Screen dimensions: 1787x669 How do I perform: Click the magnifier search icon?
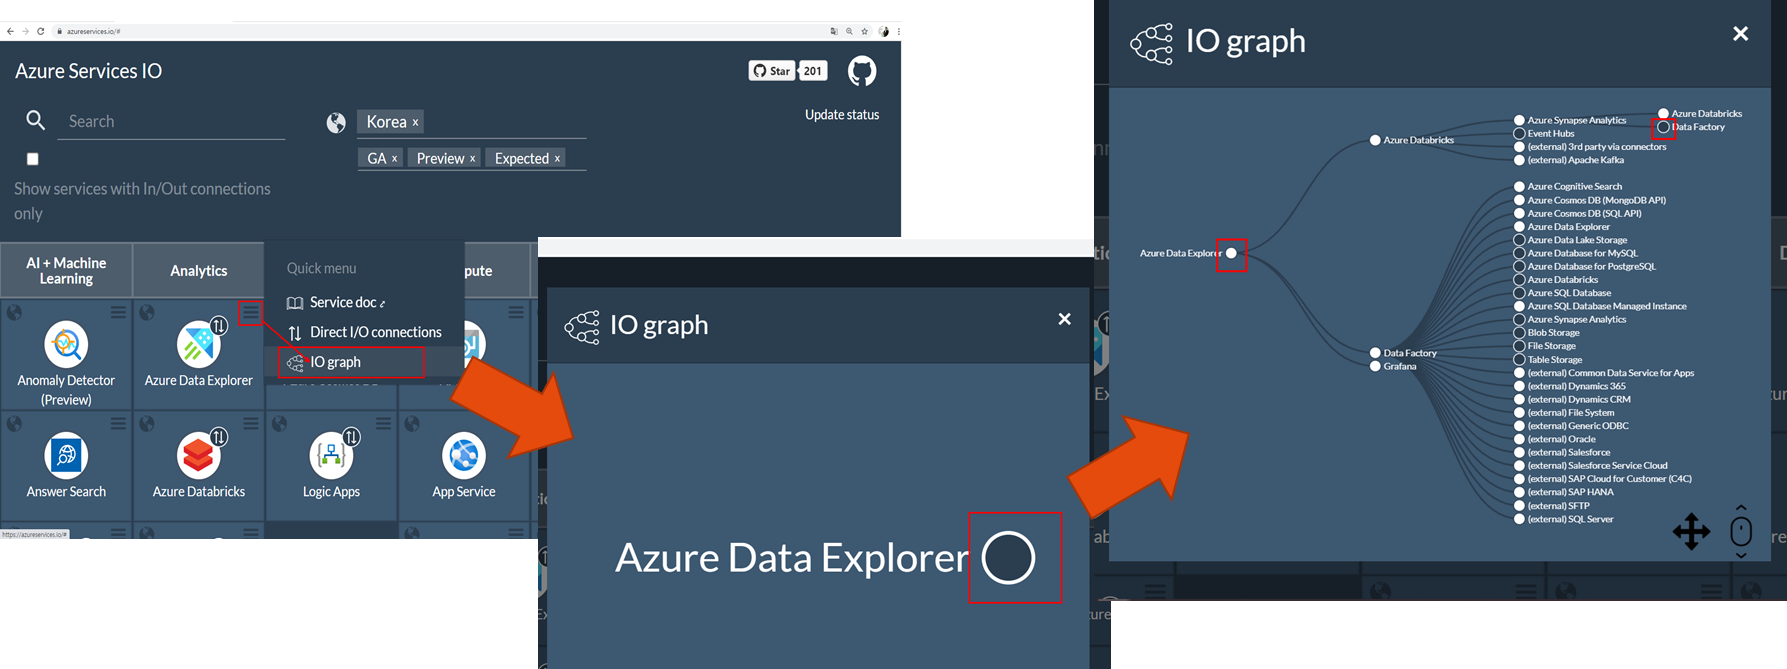[35, 121]
